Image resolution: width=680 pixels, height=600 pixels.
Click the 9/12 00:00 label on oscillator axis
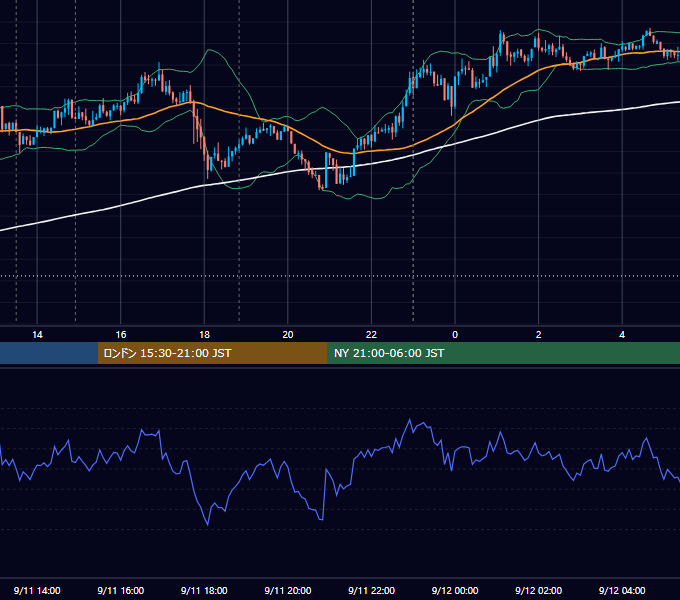(x=455, y=590)
